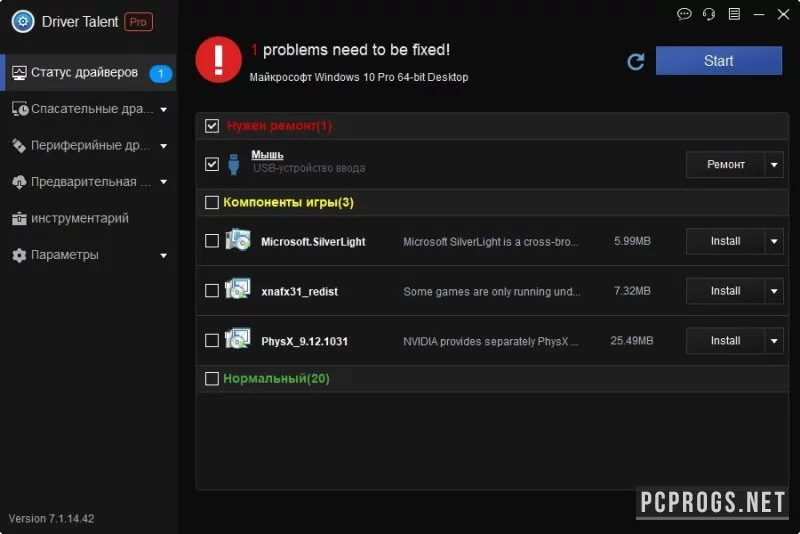
Task: Click the xnafx31_redist package icon
Action: (238, 289)
